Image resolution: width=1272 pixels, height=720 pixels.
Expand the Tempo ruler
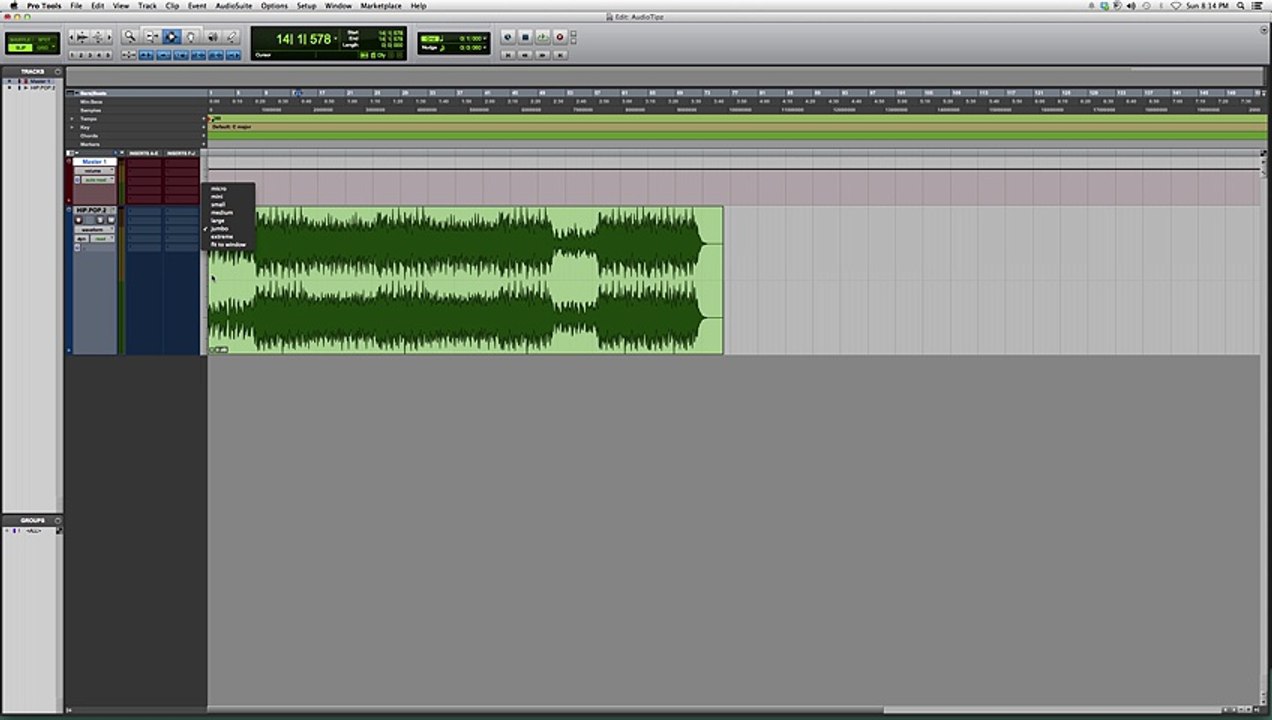point(72,119)
